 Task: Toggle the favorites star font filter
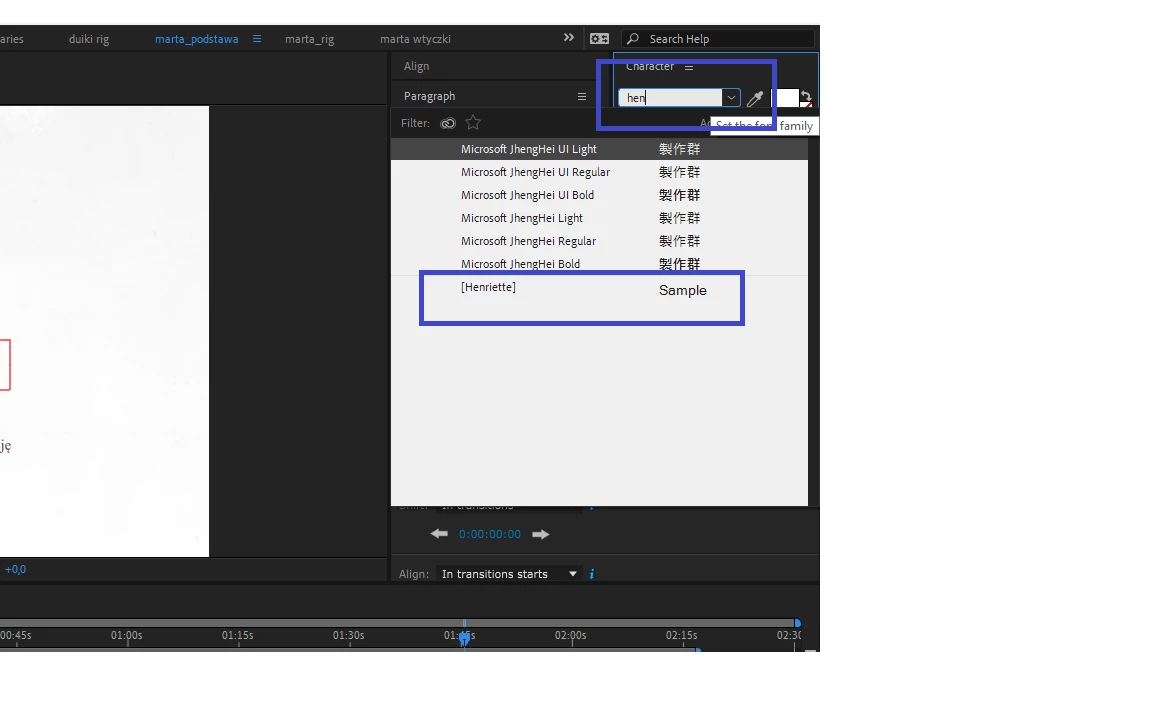[x=473, y=123]
